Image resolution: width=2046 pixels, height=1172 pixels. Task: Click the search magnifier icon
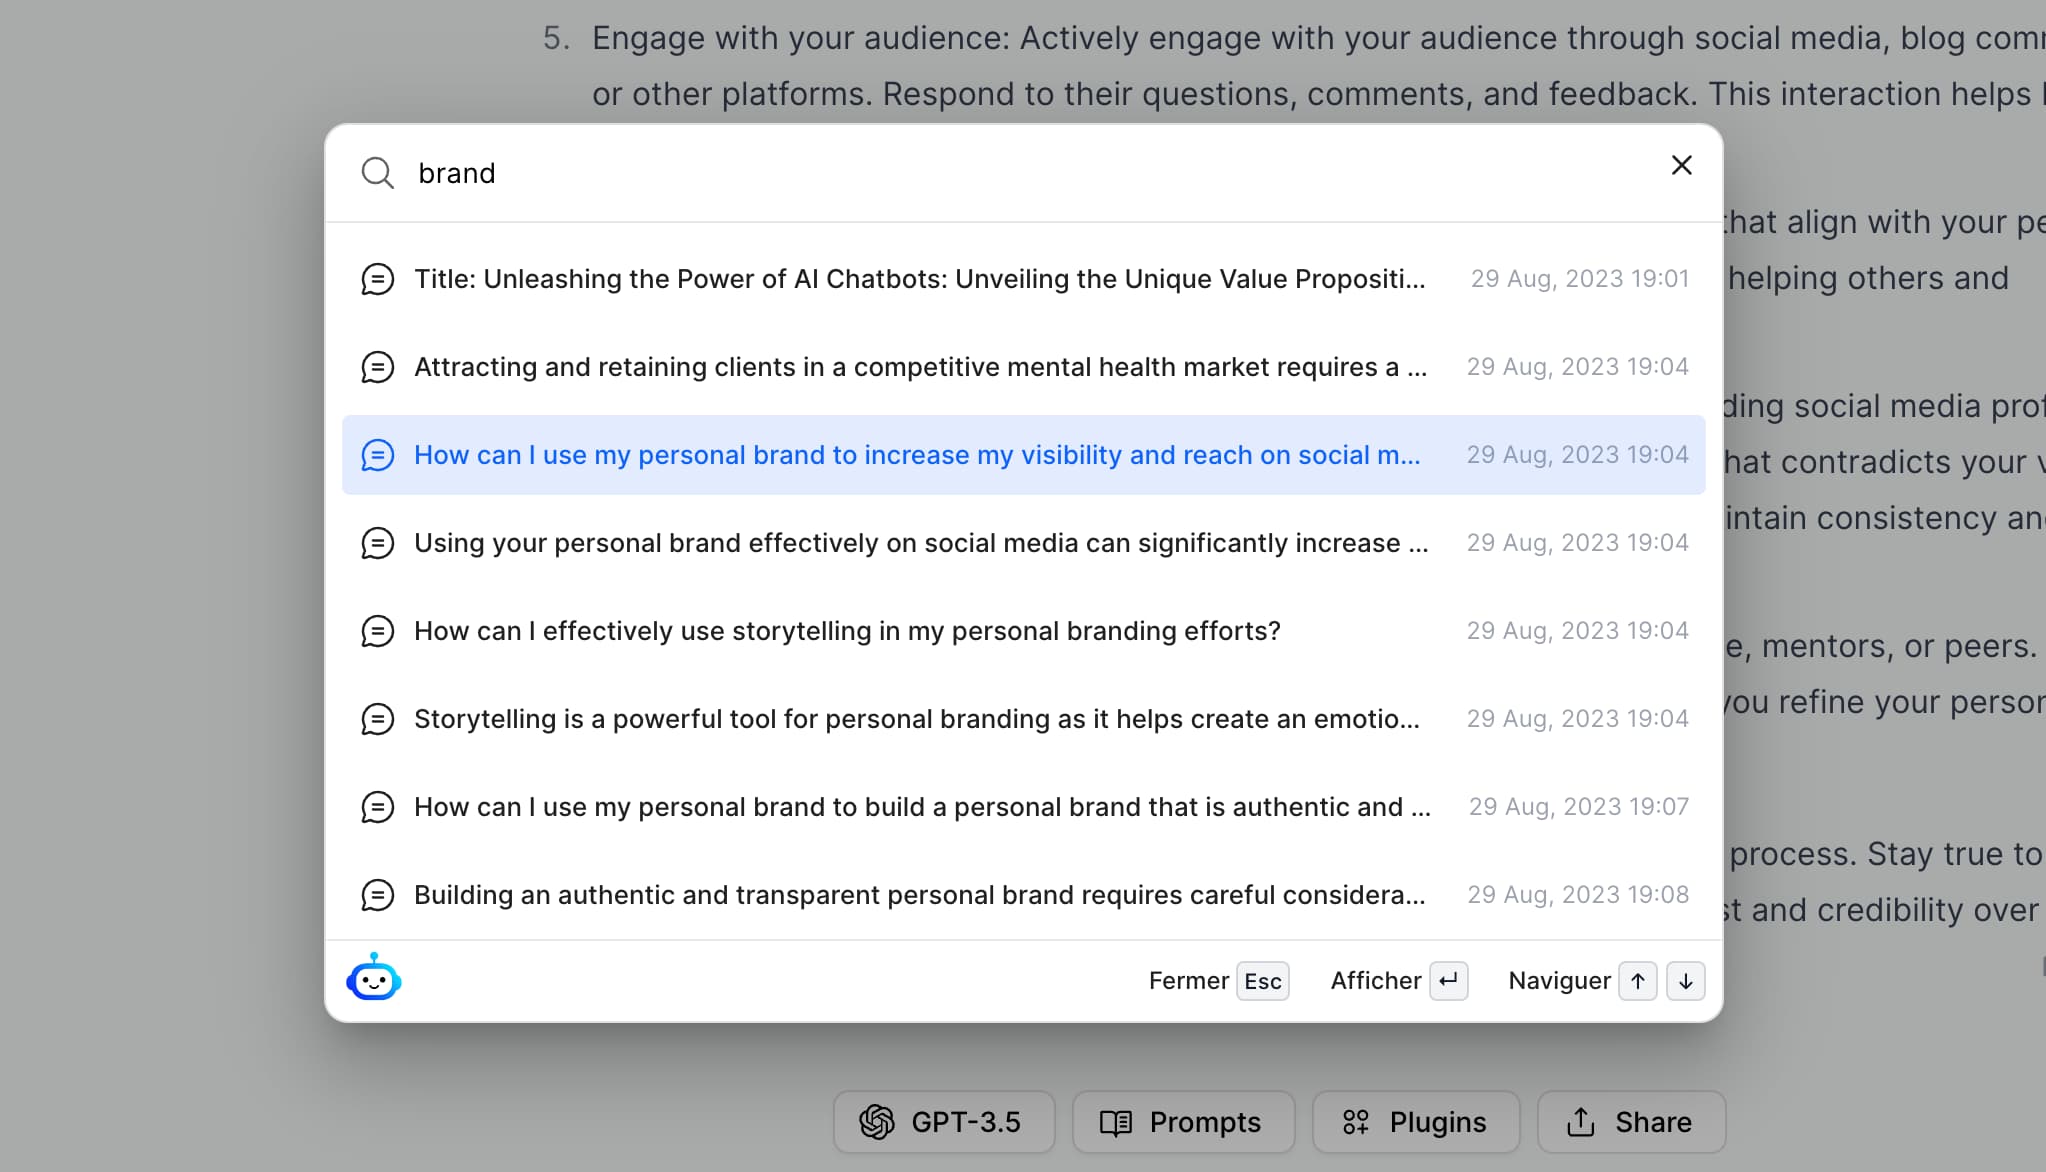coord(377,173)
